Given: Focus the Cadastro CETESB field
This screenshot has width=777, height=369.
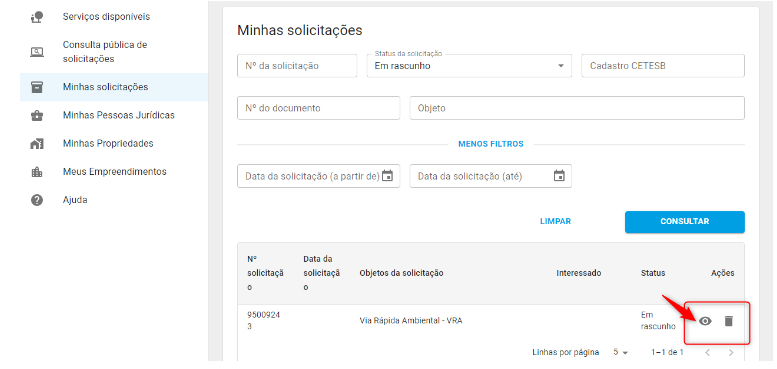Looking at the screenshot, I should 663,66.
